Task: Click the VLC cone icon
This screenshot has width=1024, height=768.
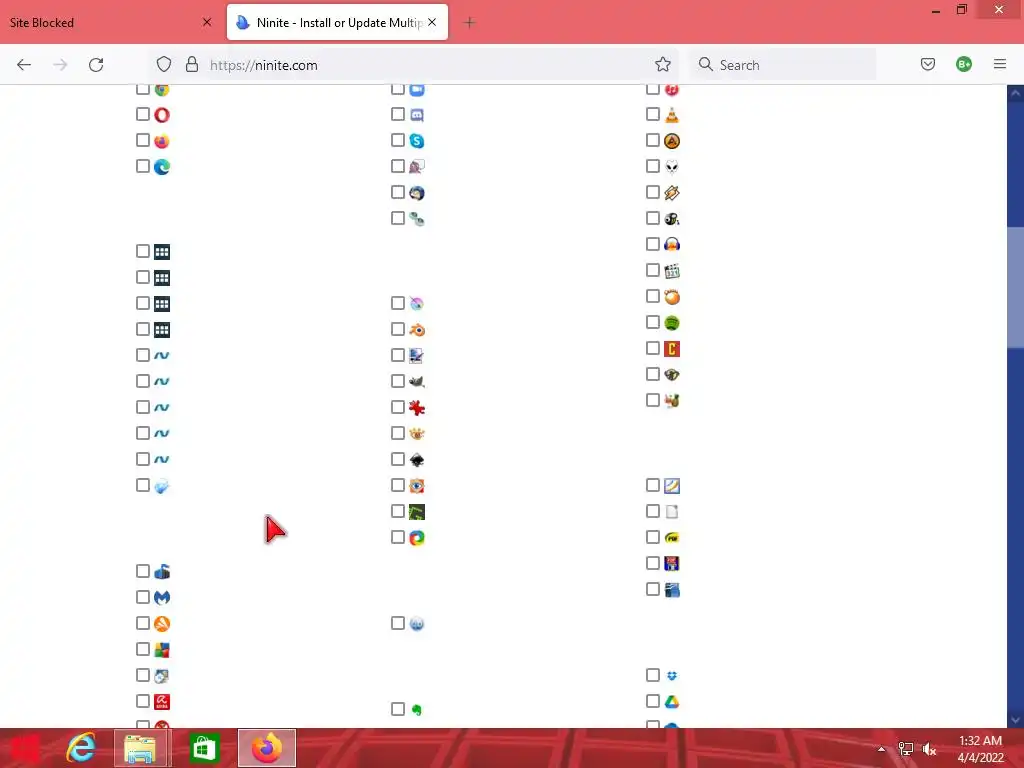Action: [x=671, y=115]
